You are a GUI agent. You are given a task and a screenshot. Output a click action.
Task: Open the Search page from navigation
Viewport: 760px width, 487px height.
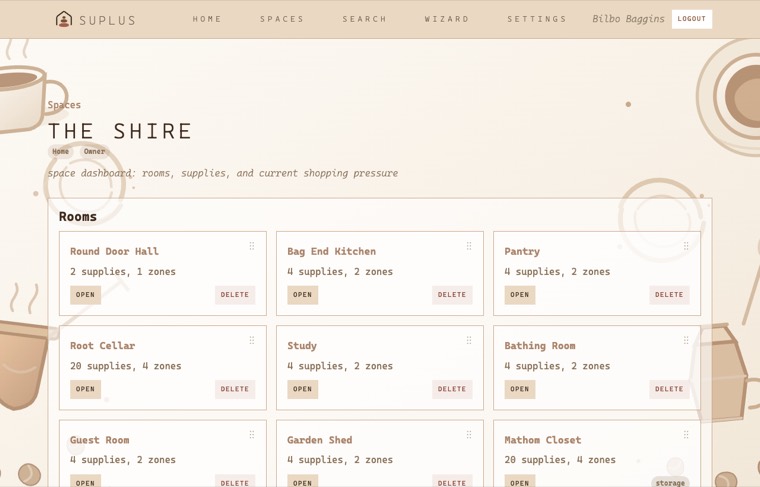(364, 19)
